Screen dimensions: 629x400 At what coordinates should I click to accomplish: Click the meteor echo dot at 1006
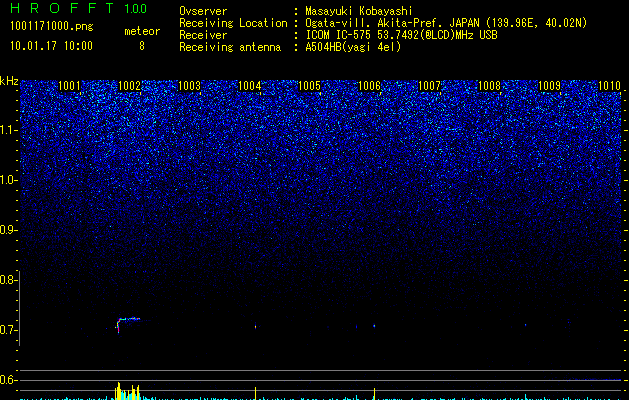coord(374,326)
